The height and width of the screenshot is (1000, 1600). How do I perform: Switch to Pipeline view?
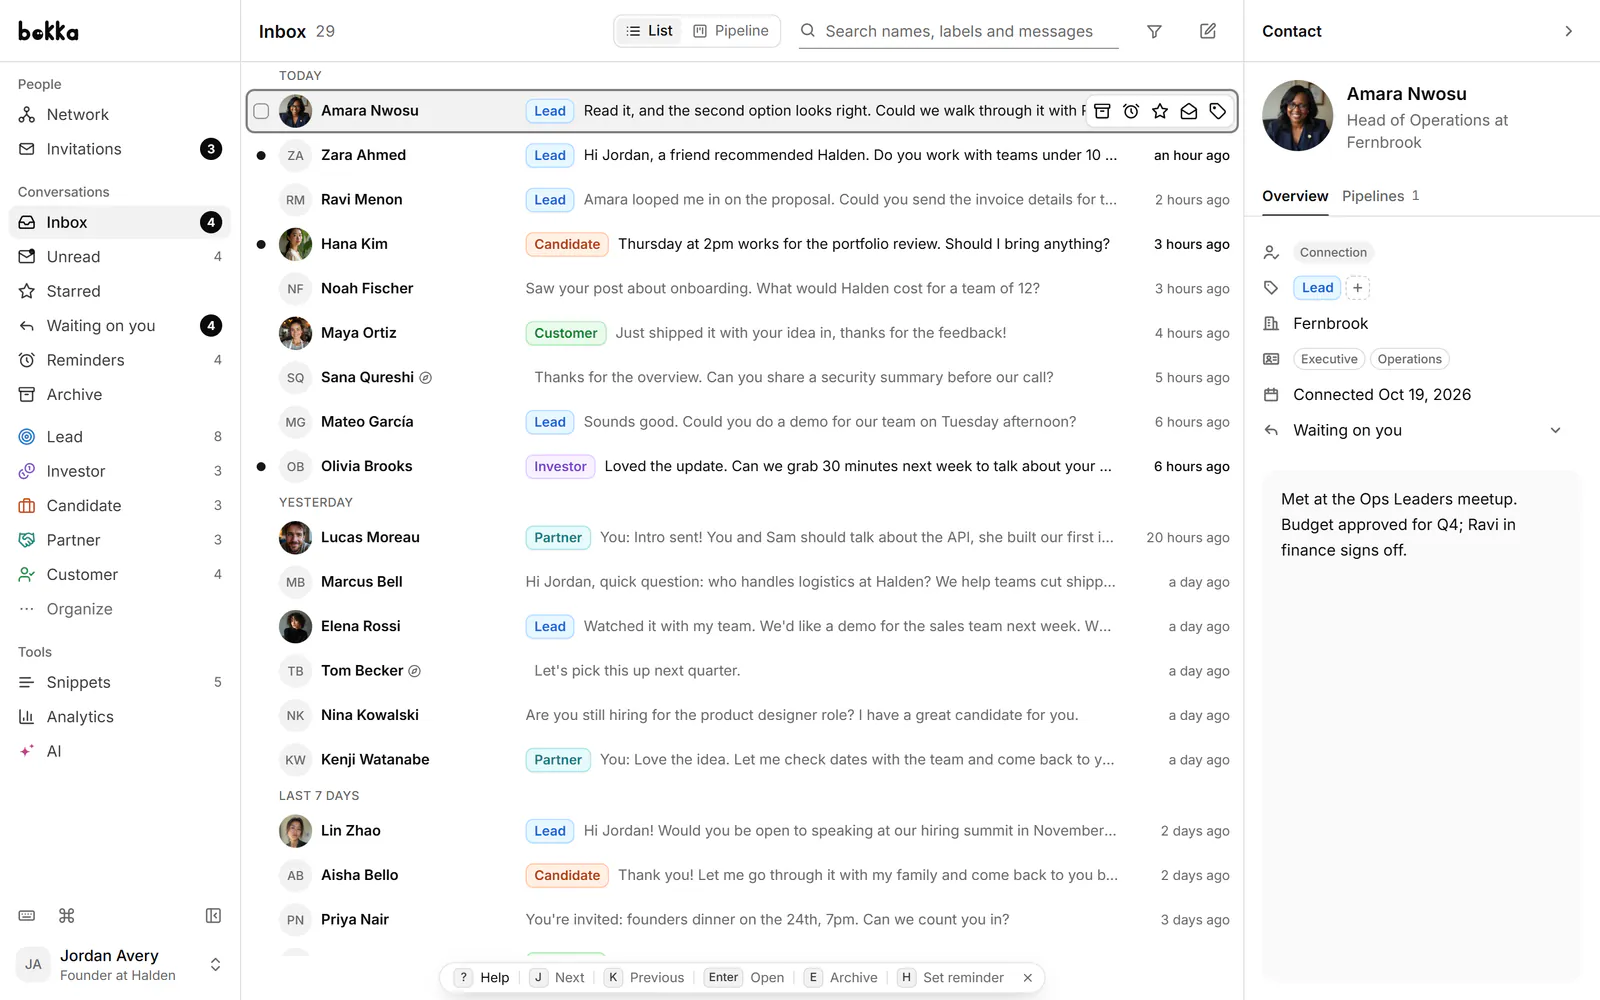(x=731, y=31)
